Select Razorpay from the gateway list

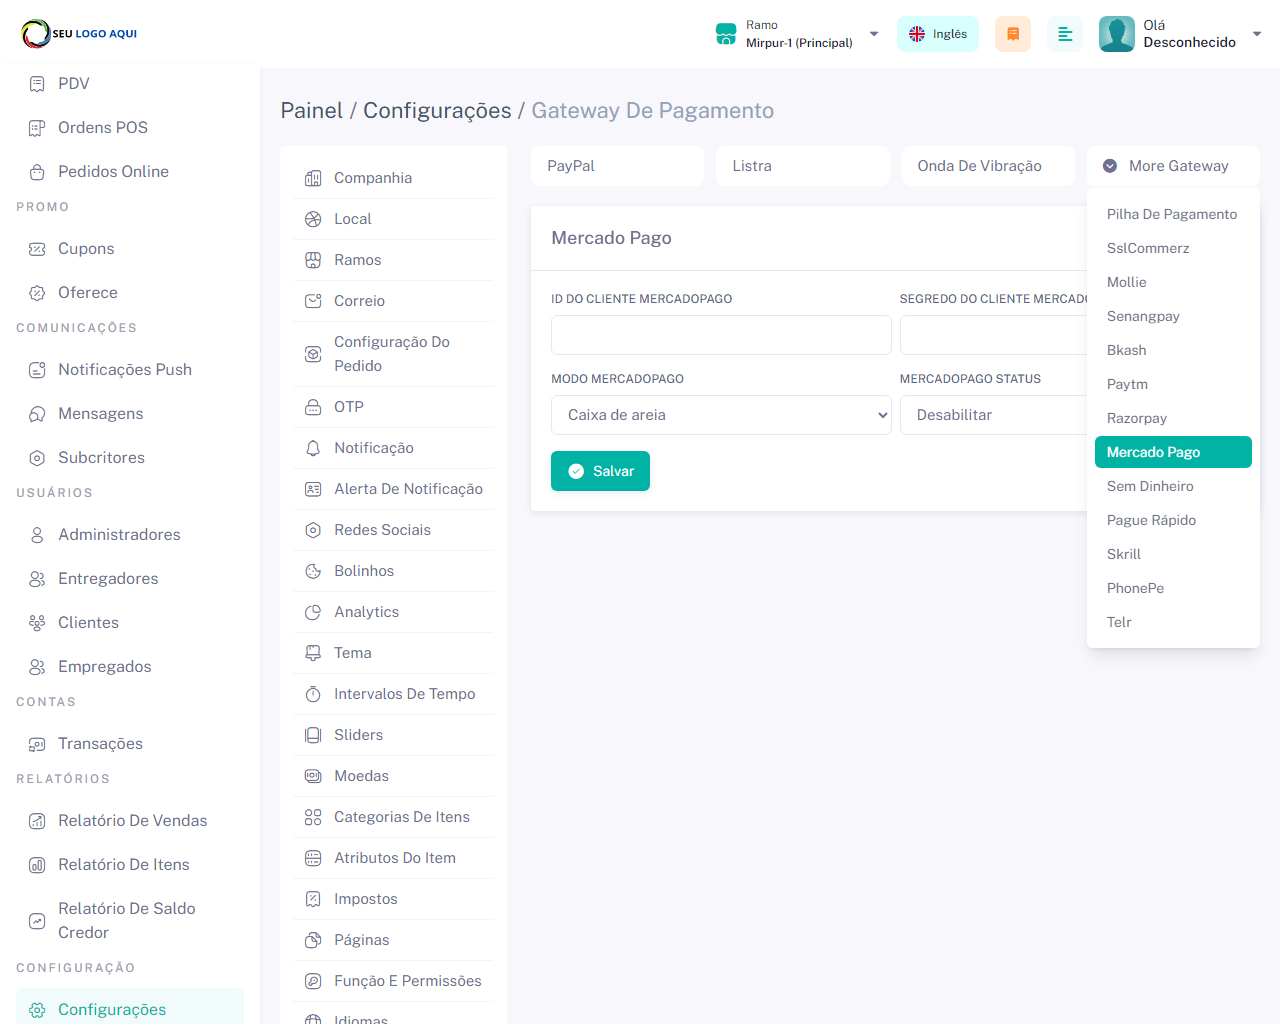click(x=1137, y=418)
